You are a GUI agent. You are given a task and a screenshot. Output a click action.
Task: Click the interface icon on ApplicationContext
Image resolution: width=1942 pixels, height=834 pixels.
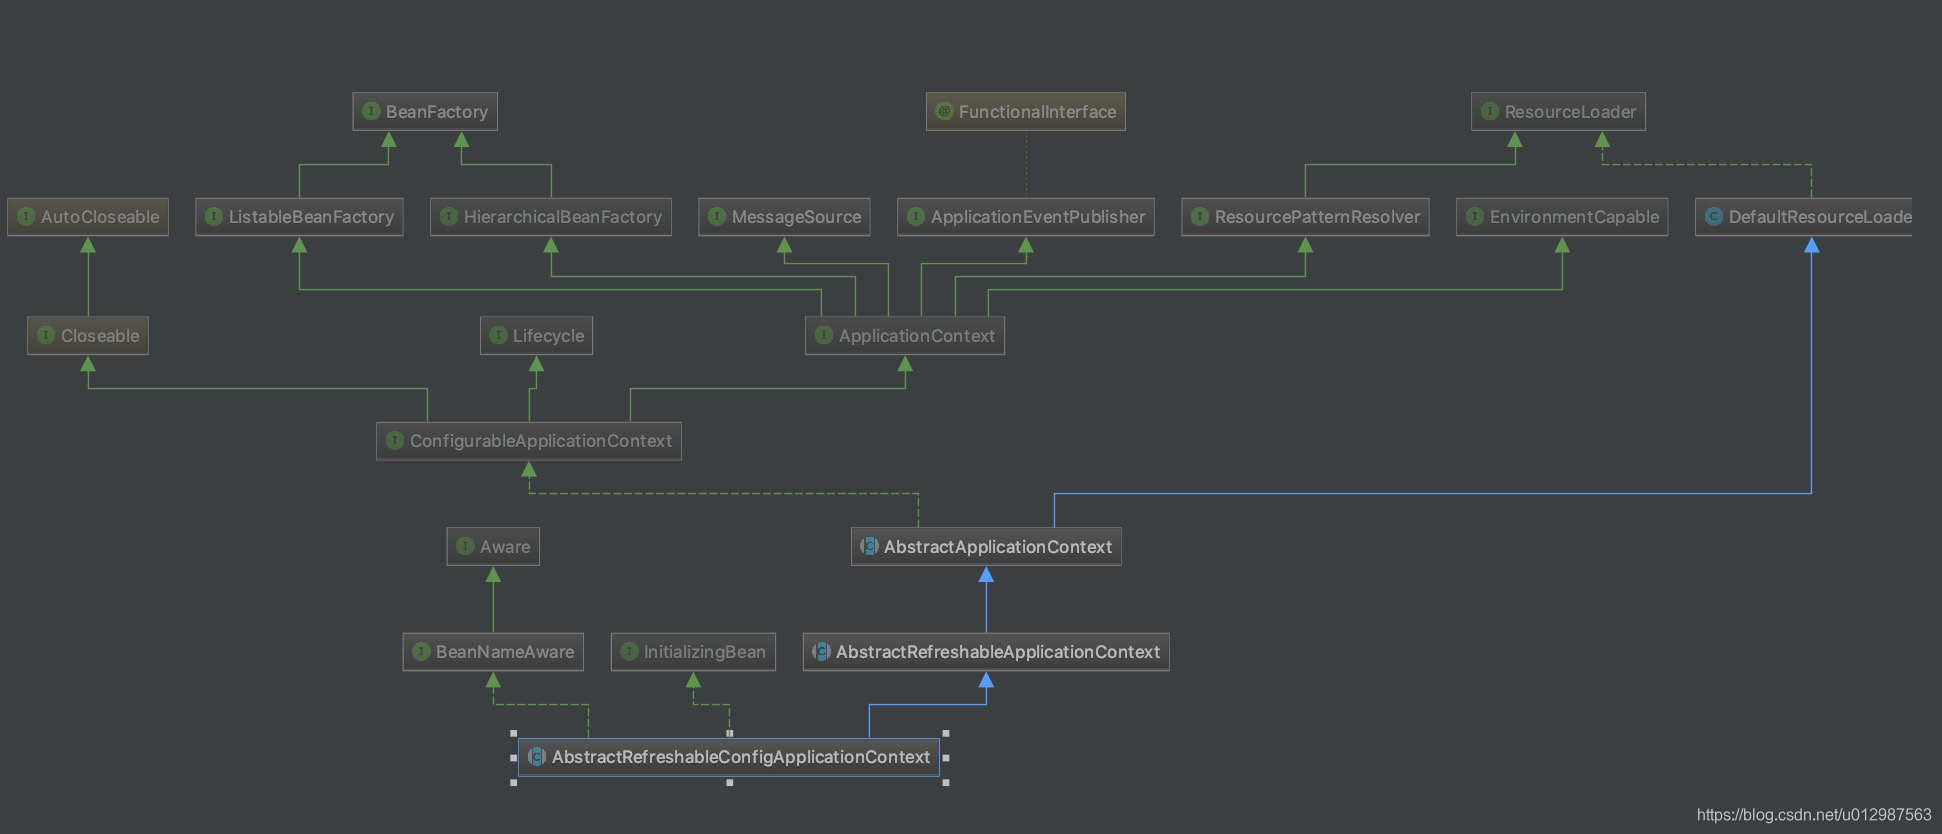[824, 335]
